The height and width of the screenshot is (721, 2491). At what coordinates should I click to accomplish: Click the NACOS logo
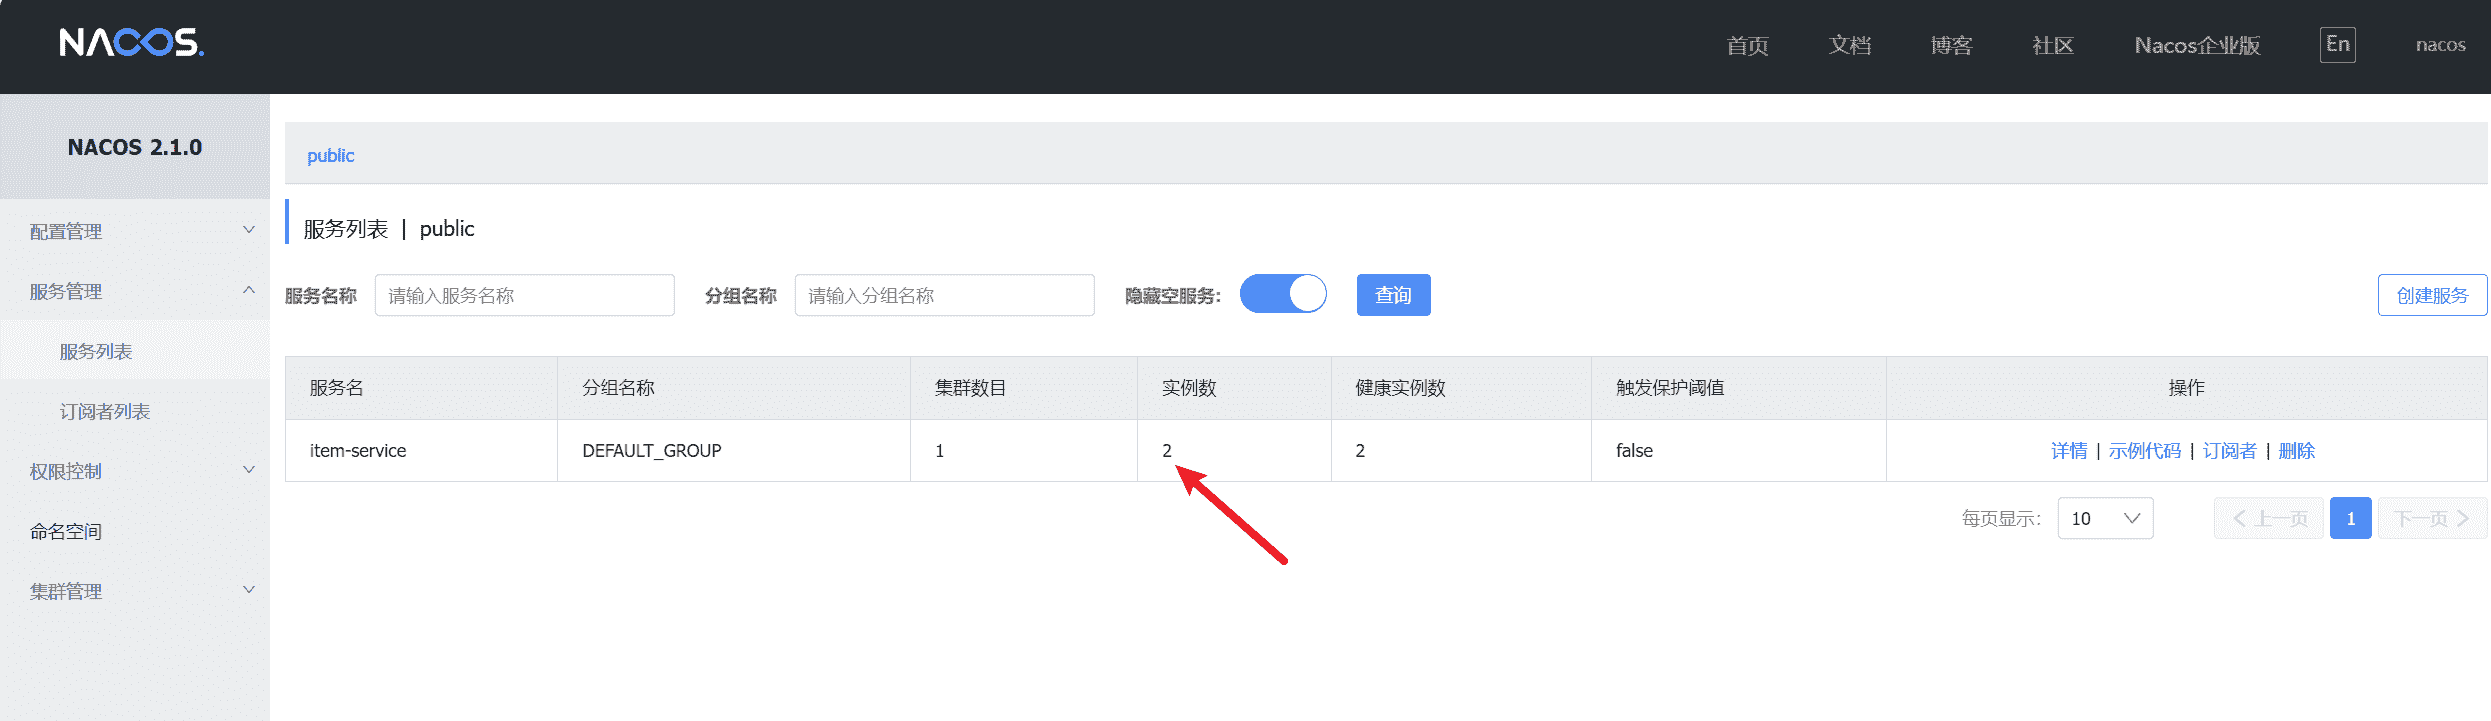coord(131,43)
